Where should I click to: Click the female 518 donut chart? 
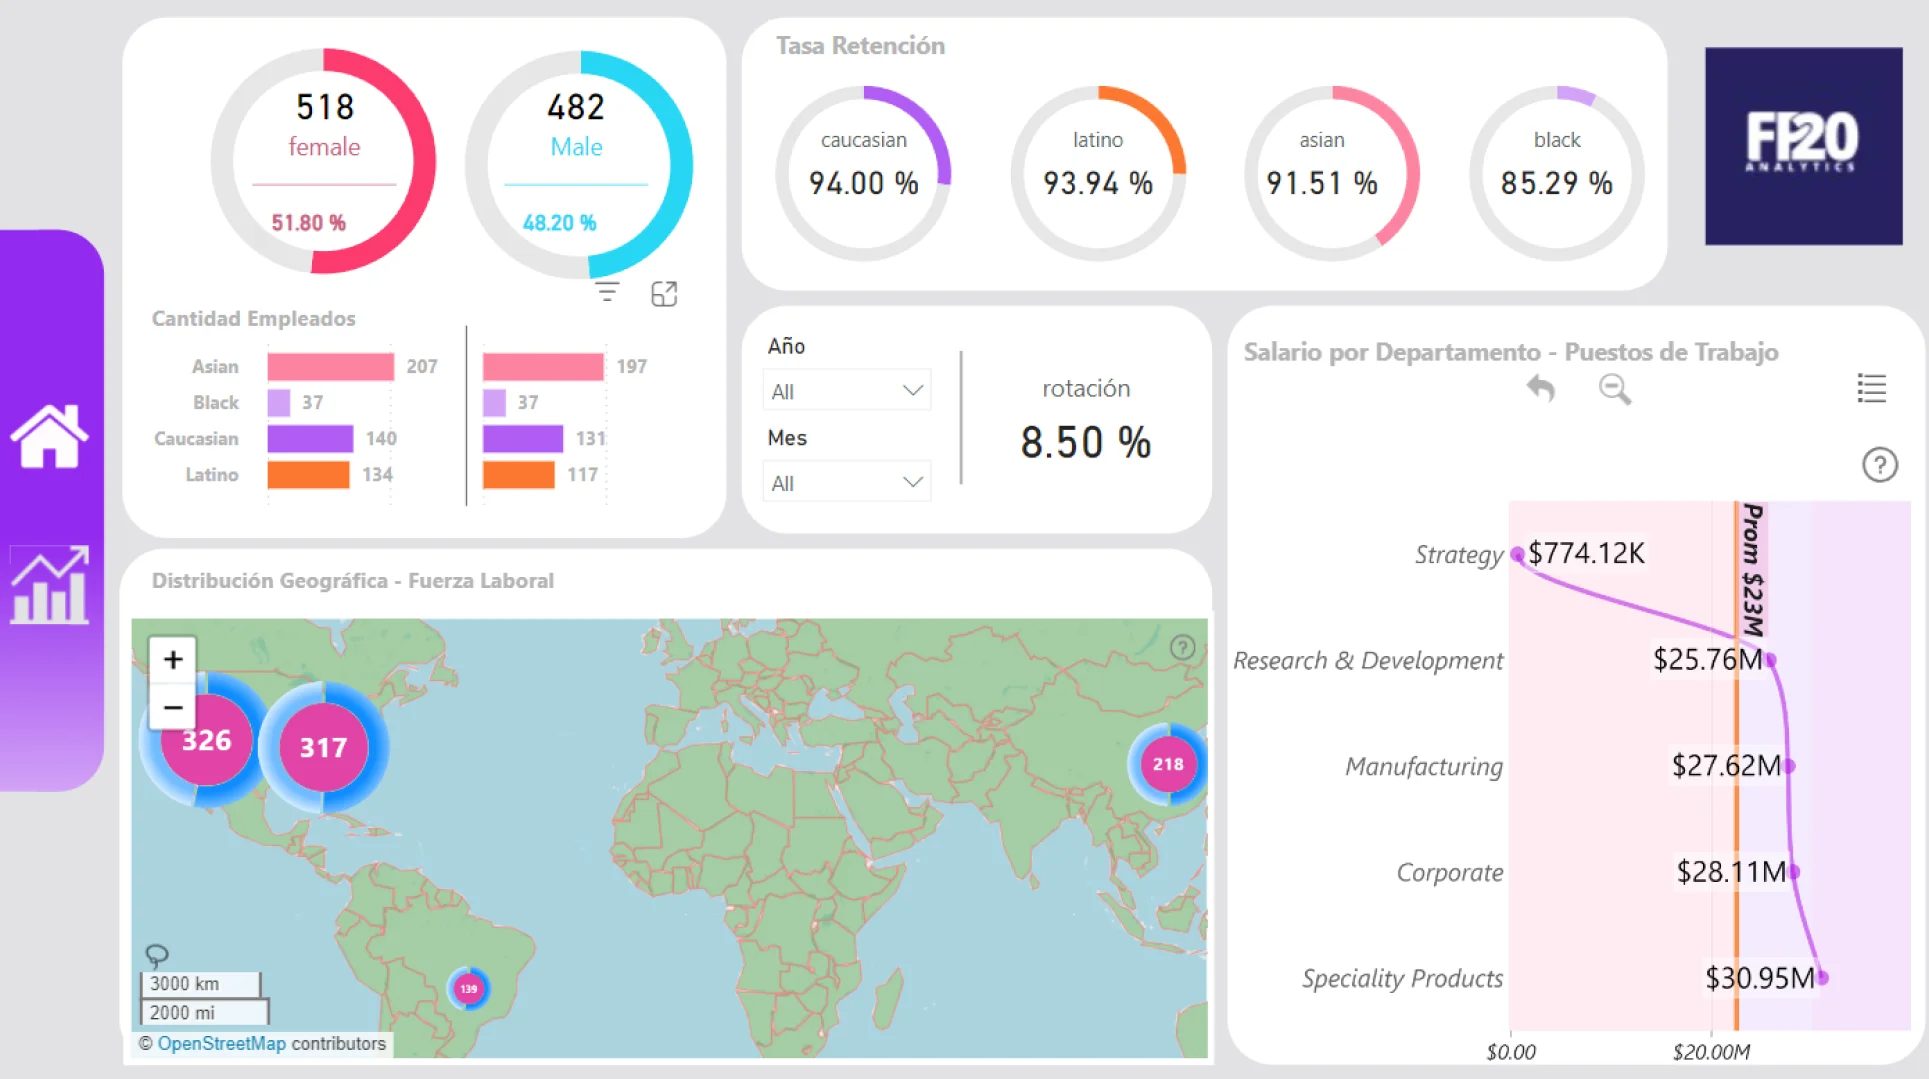[x=323, y=161]
